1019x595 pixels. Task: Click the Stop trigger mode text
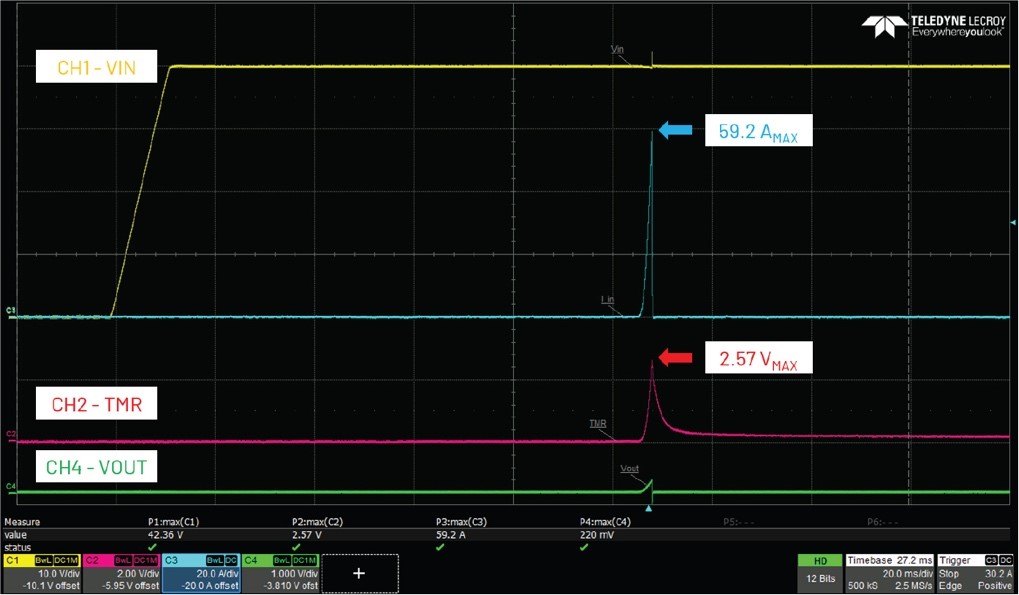coord(948,573)
